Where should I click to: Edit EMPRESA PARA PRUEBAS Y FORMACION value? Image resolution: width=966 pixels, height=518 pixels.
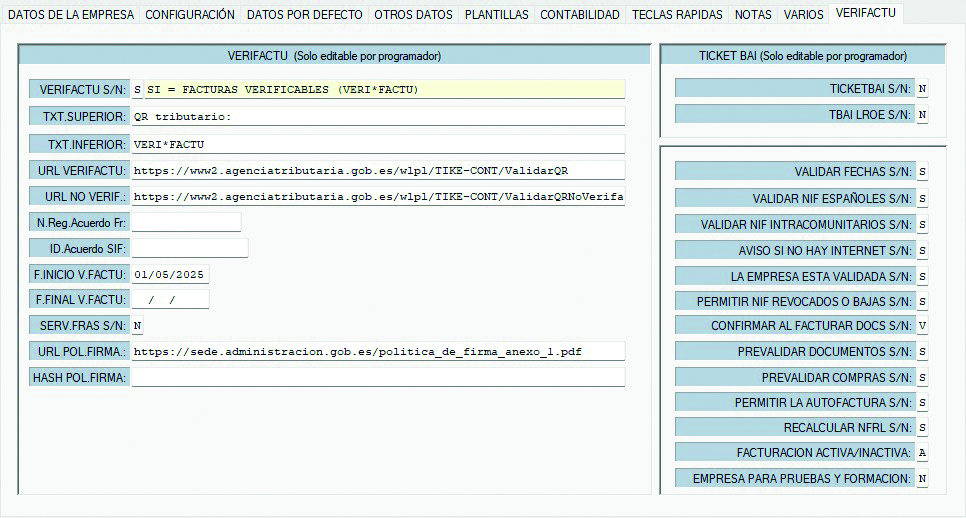click(922, 479)
